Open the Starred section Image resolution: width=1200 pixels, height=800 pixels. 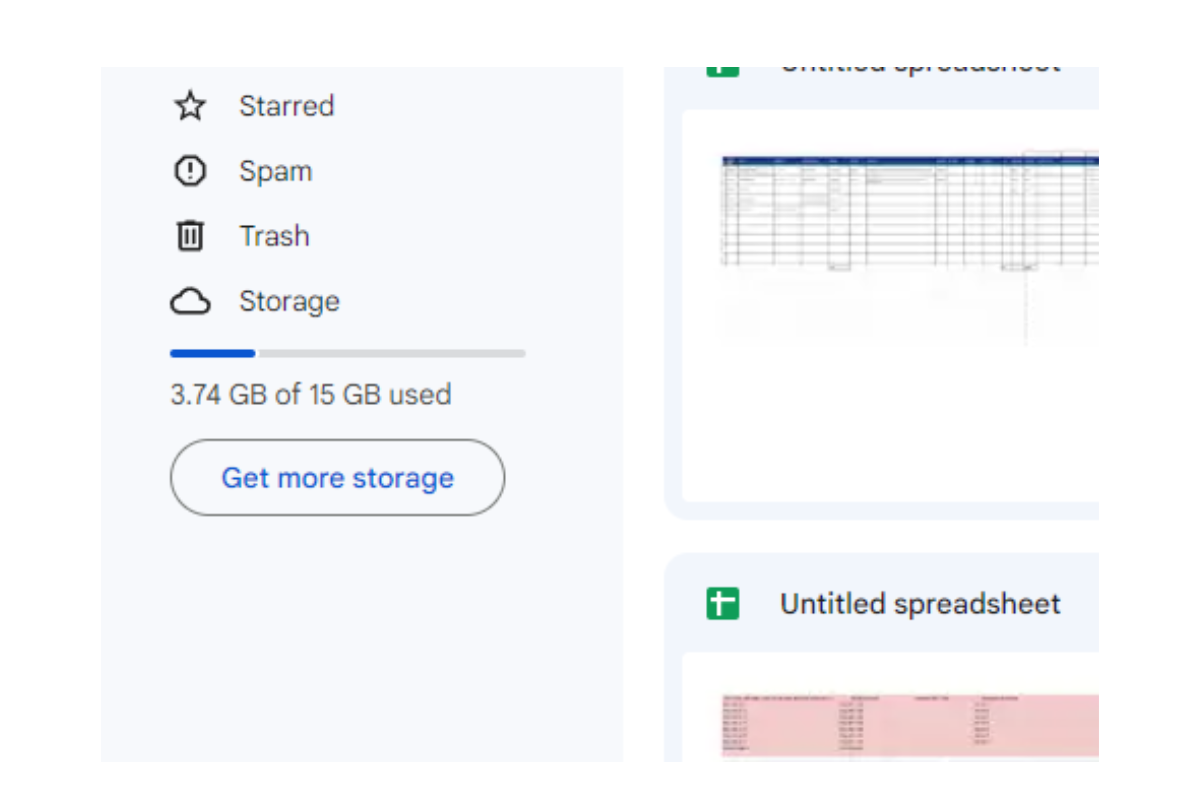coord(286,106)
